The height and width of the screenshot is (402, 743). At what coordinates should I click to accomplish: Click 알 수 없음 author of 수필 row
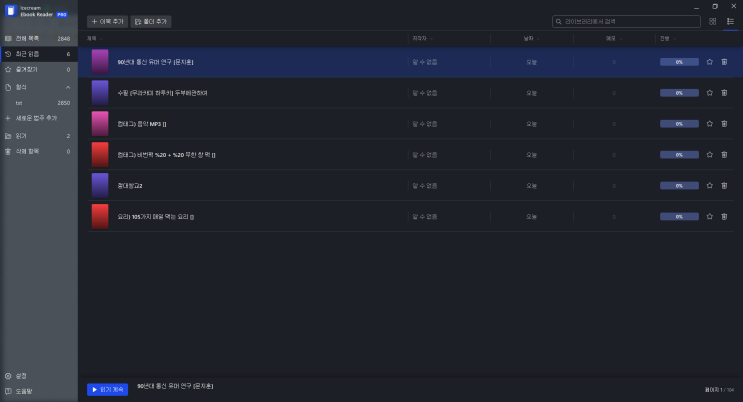click(x=425, y=93)
